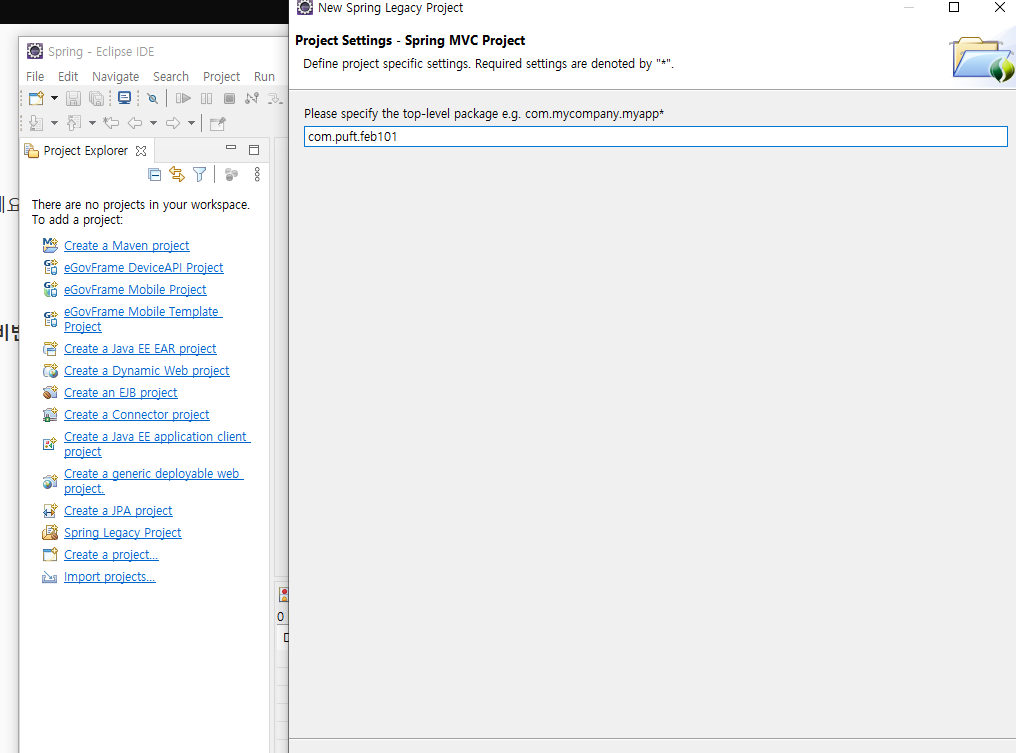The height and width of the screenshot is (753, 1016).
Task: Close the Project Explorer tab
Action: (141, 151)
